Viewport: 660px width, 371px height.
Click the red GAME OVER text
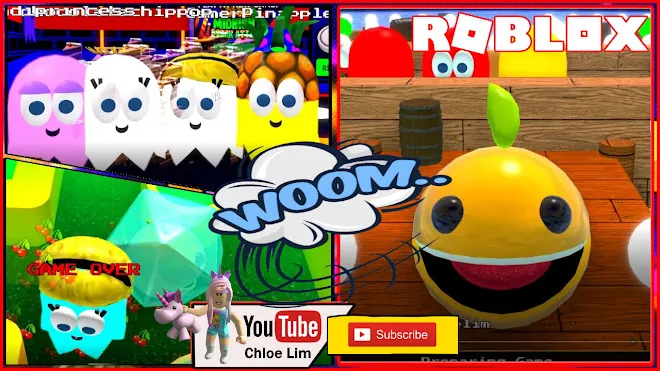(x=83, y=269)
